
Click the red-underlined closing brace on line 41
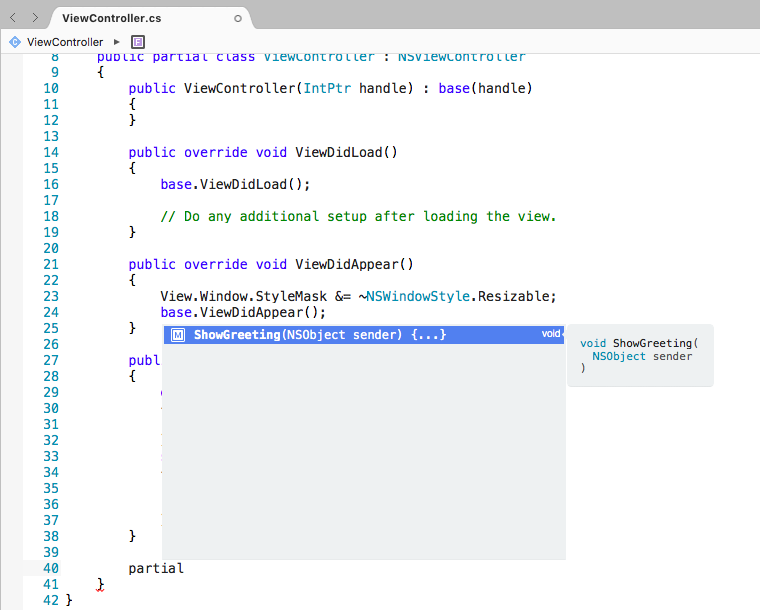pyautogui.click(x=100, y=584)
